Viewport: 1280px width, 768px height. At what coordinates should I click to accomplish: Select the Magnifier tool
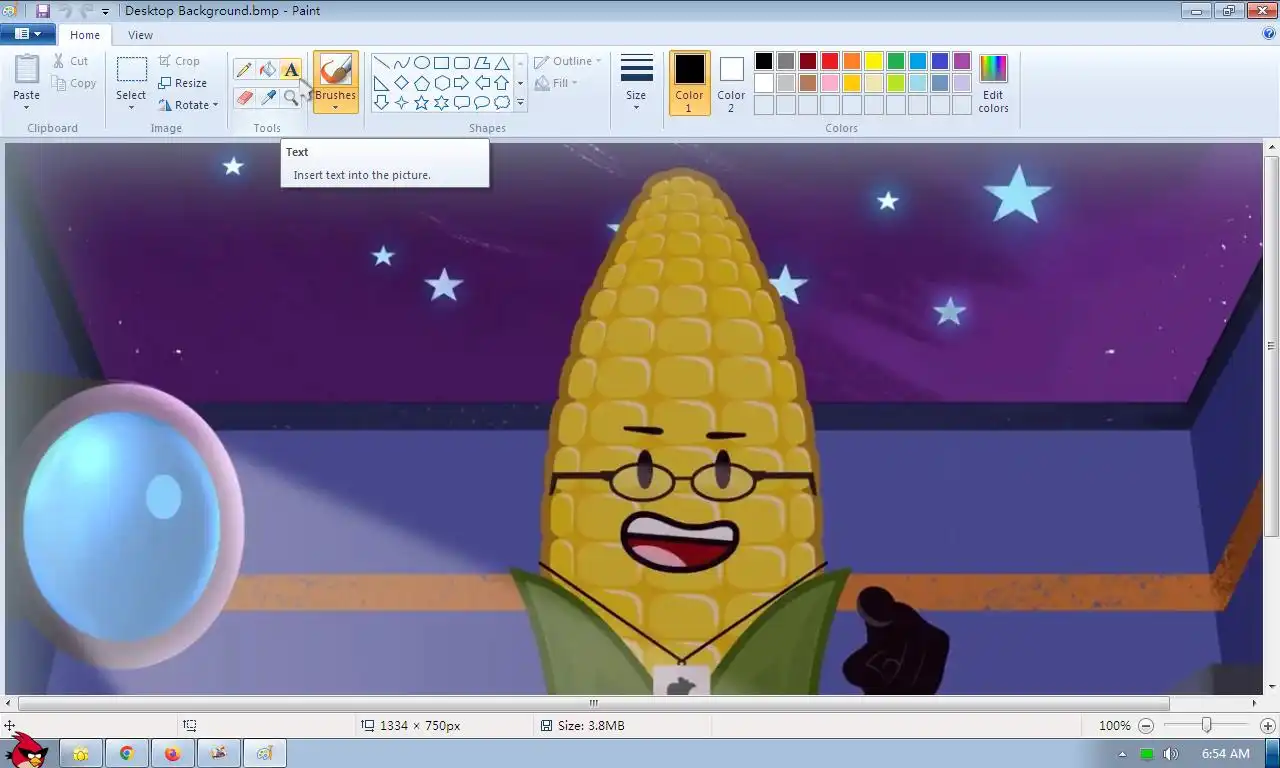coord(290,97)
